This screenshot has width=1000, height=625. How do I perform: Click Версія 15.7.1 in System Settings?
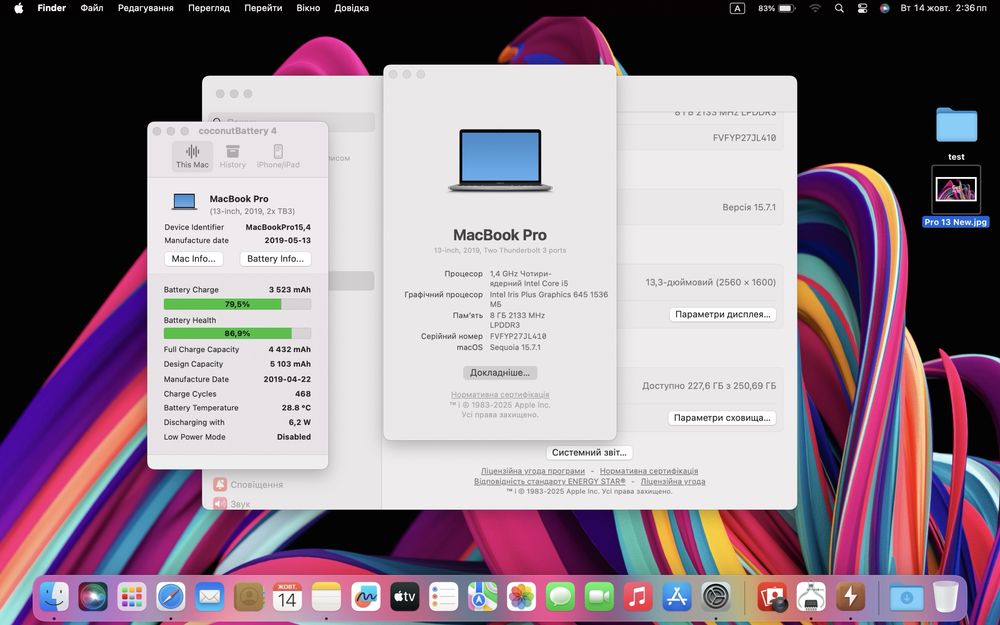pos(749,207)
